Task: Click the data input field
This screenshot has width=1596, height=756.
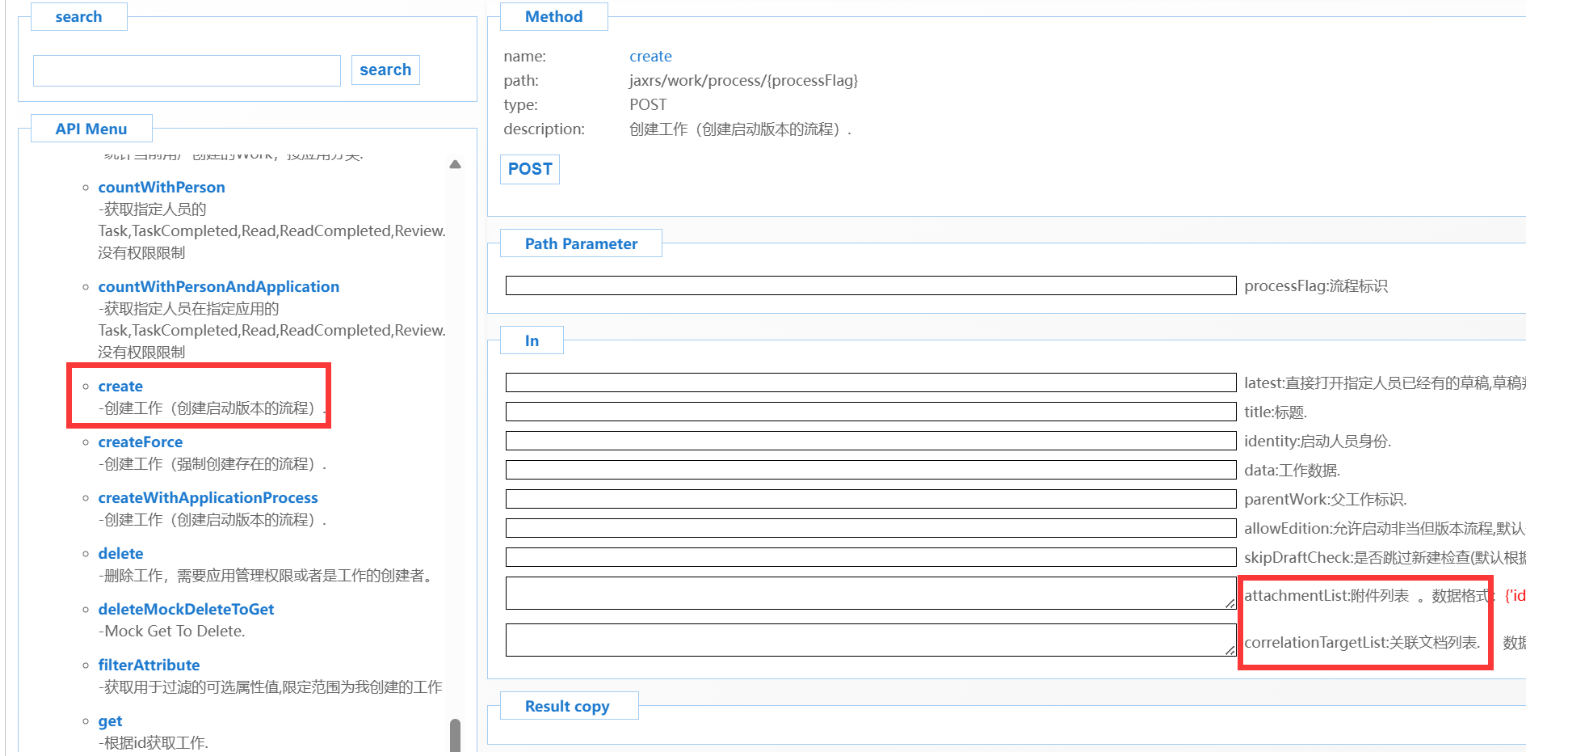Action: pos(870,470)
